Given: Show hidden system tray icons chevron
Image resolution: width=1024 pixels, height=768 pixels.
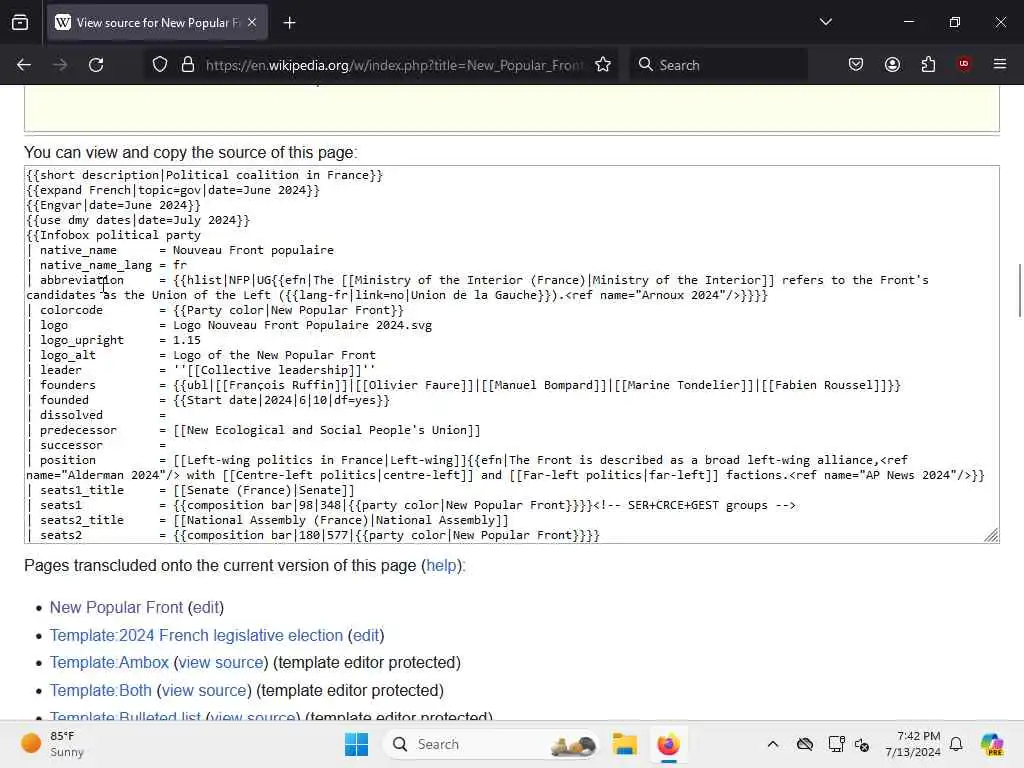Looking at the screenshot, I should click(x=773, y=744).
